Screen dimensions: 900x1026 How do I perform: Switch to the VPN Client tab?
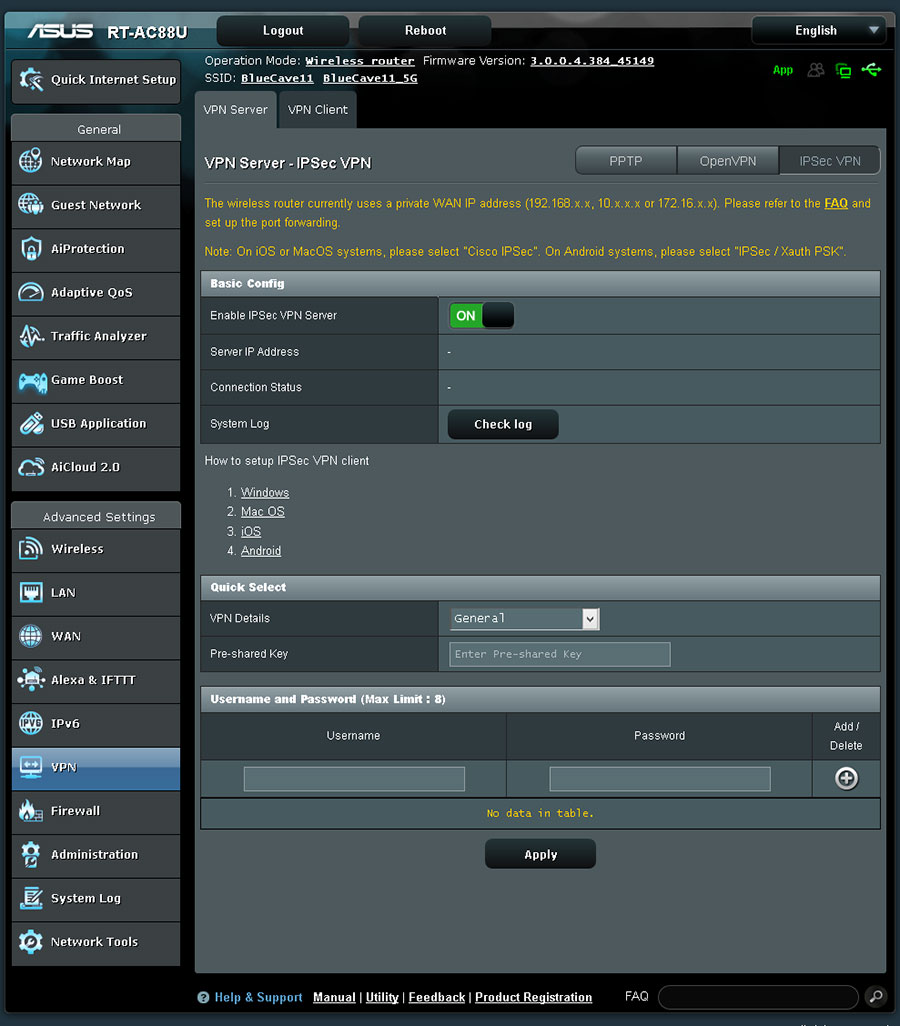coord(317,110)
